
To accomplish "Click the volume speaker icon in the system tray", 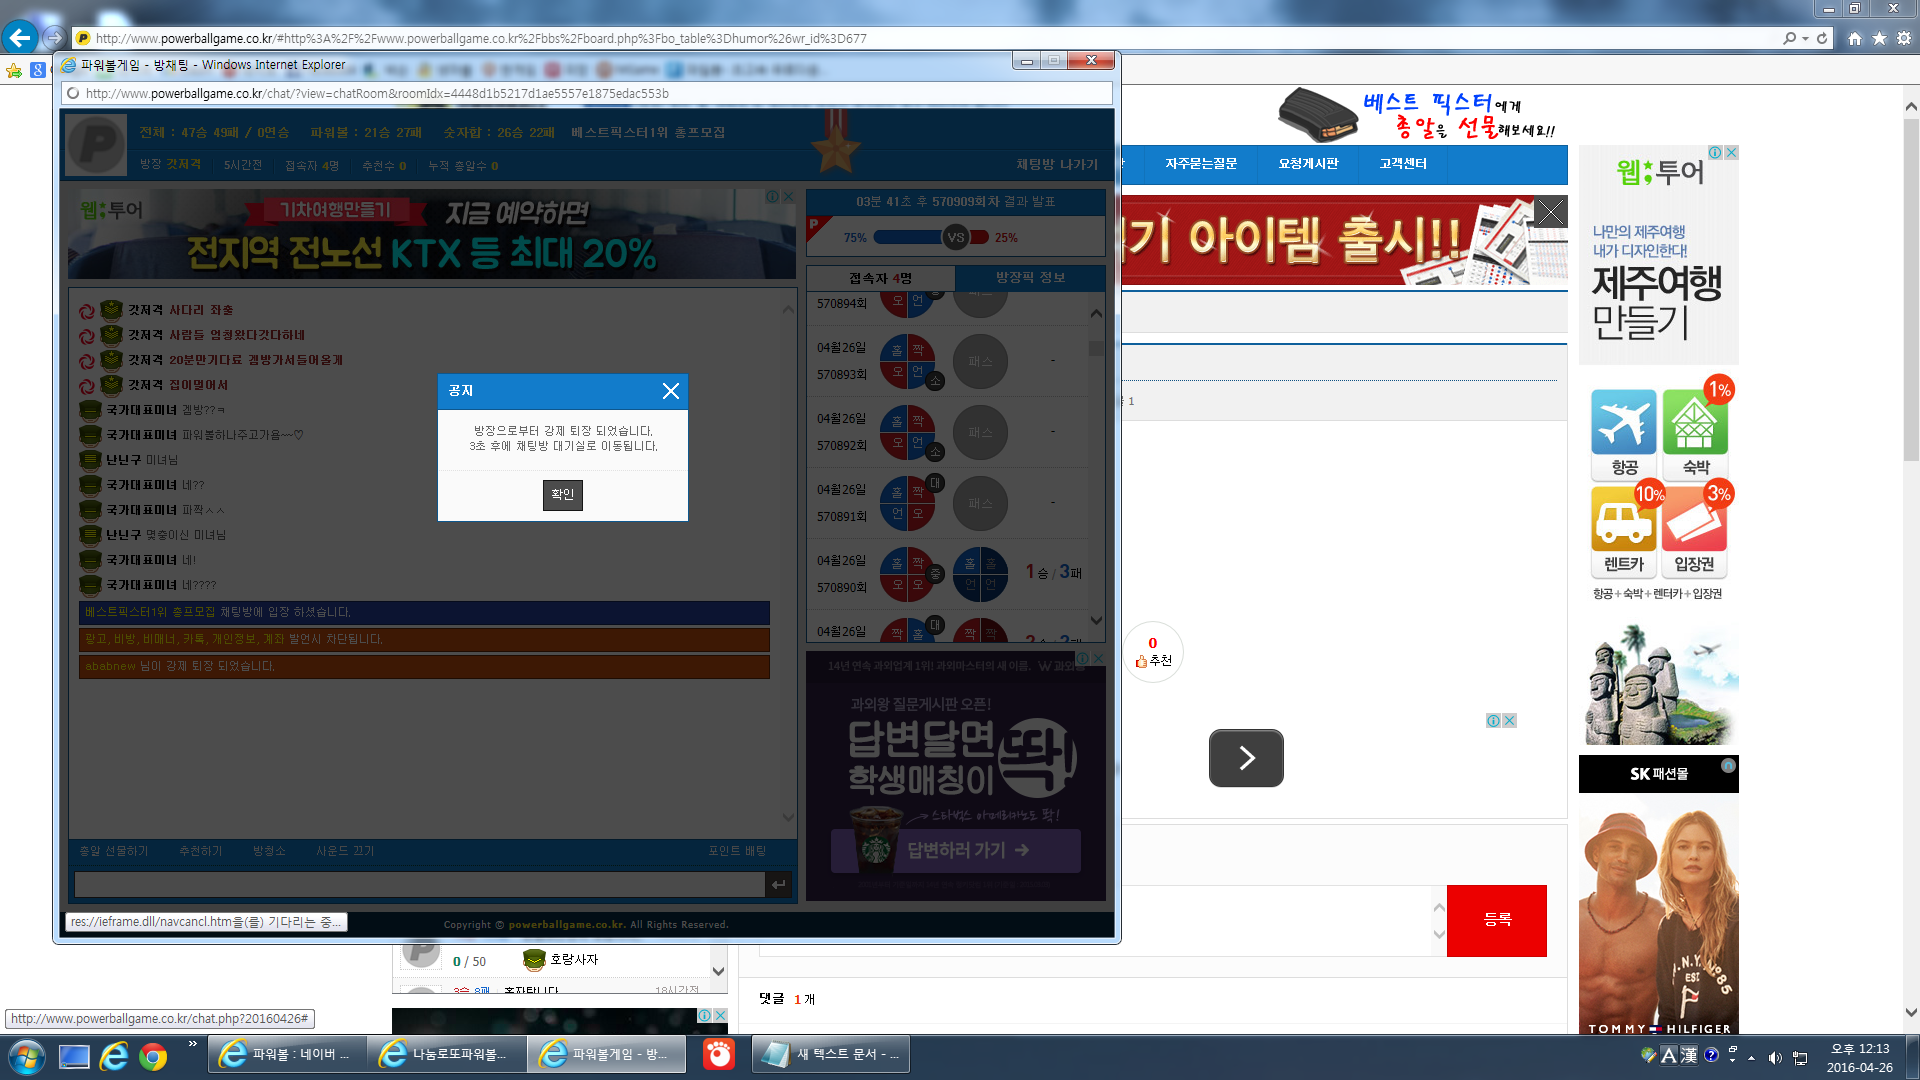I will click(x=1775, y=1057).
